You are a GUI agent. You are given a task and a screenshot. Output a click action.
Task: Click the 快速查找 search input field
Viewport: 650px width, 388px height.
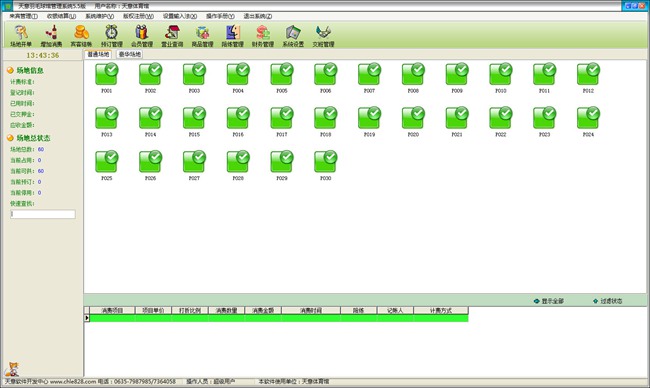click(x=43, y=214)
